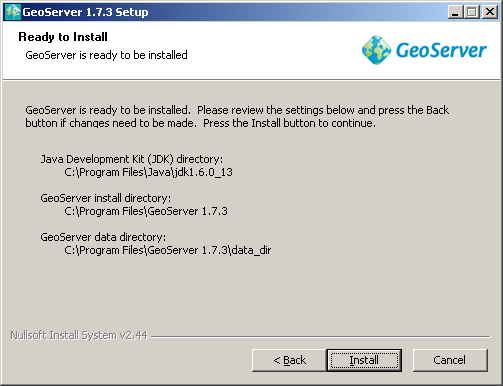Click the setup icon in title bar
Screen dimensions: 503x386
pyautogui.click(x=13, y=12)
